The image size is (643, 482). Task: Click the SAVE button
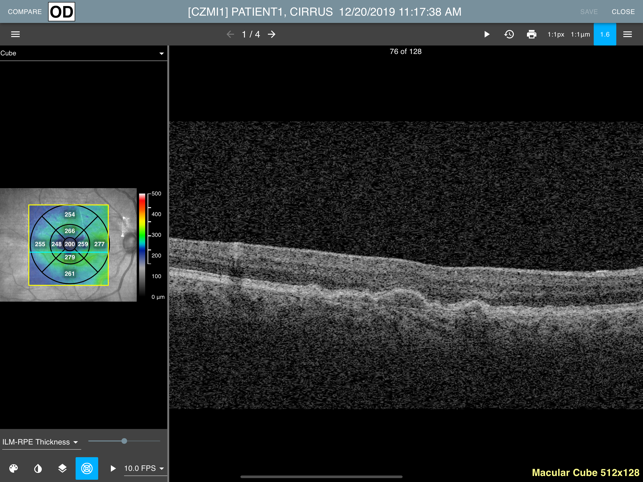tap(588, 12)
